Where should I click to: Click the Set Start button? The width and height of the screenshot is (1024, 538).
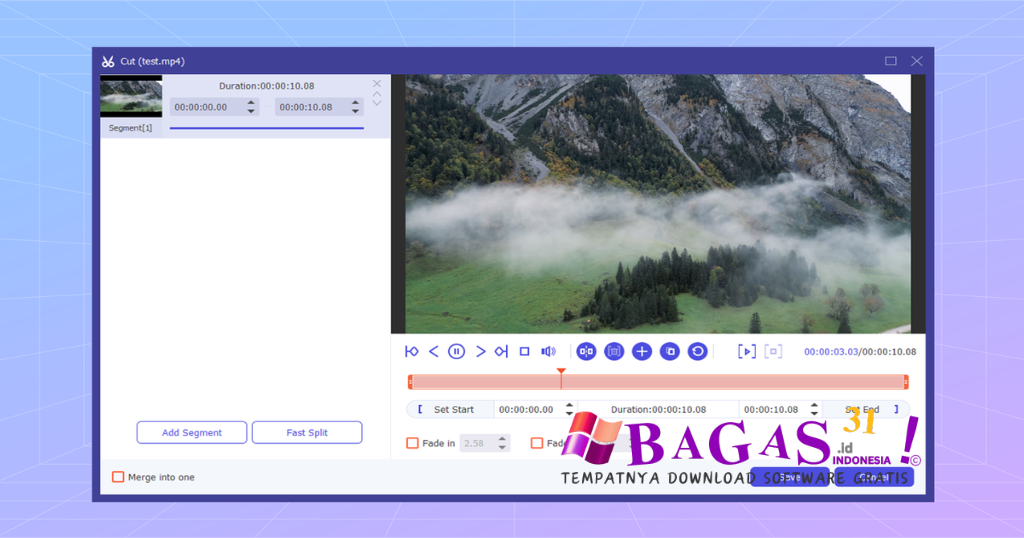click(x=449, y=409)
